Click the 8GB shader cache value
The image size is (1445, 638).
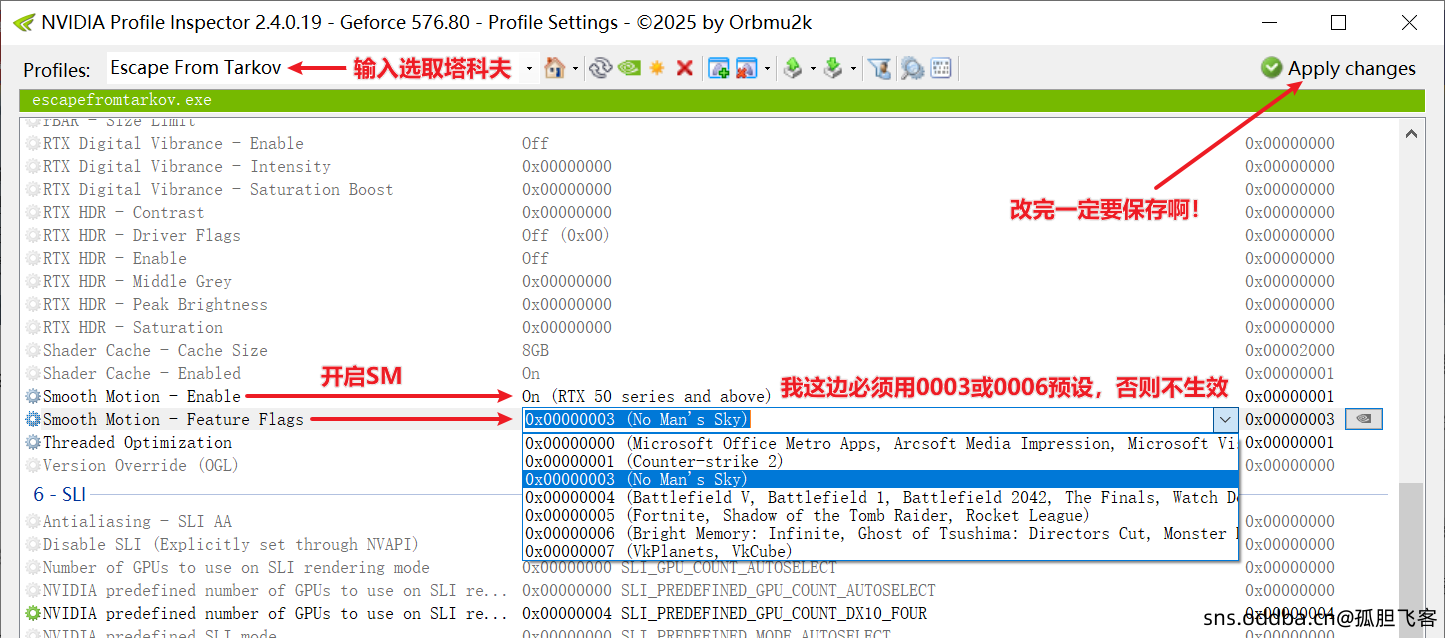(535, 350)
